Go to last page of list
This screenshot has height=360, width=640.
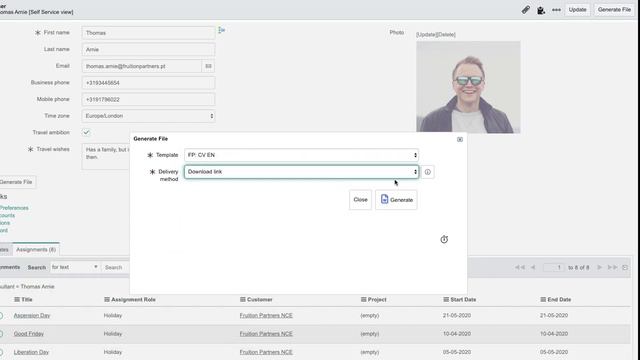(612, 267)
